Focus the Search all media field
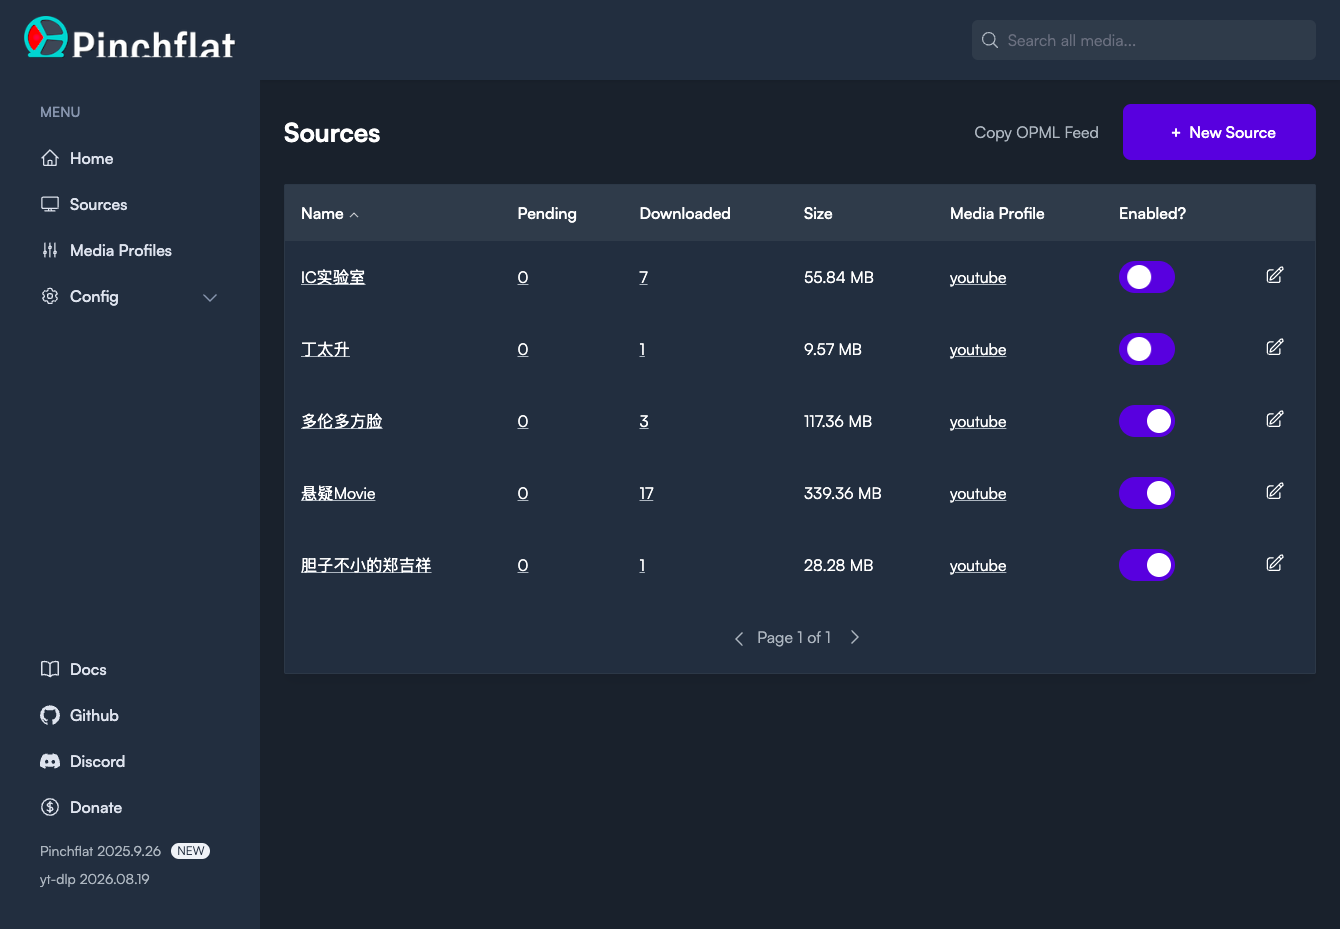This screenshot has height=929, width=1340. tap(1144, 40)
